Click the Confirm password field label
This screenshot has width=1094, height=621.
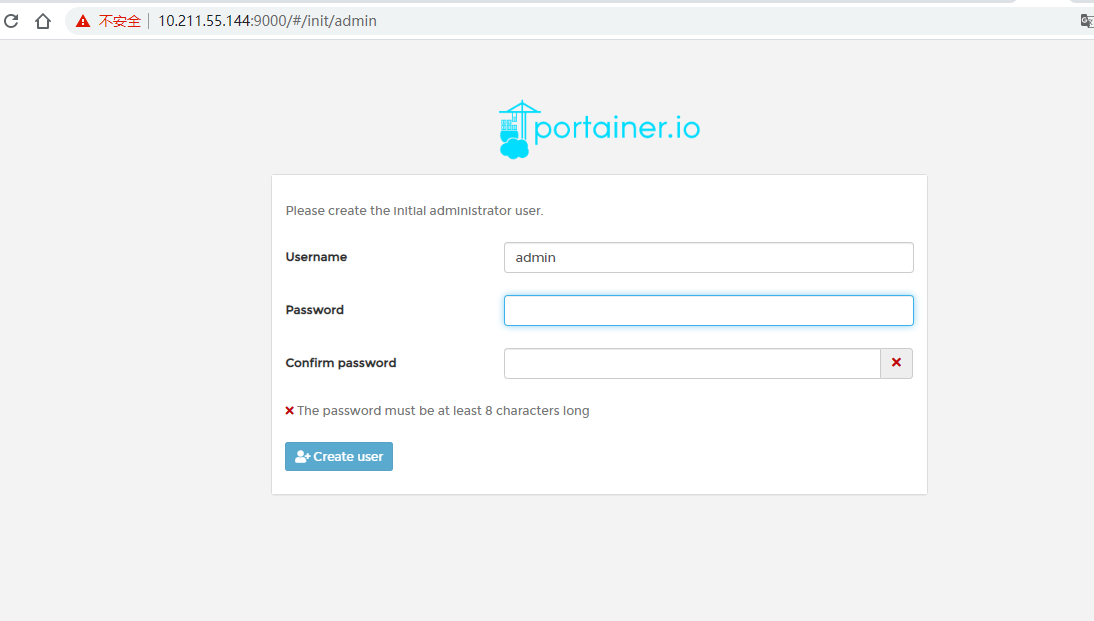click(x=341, y=363)
